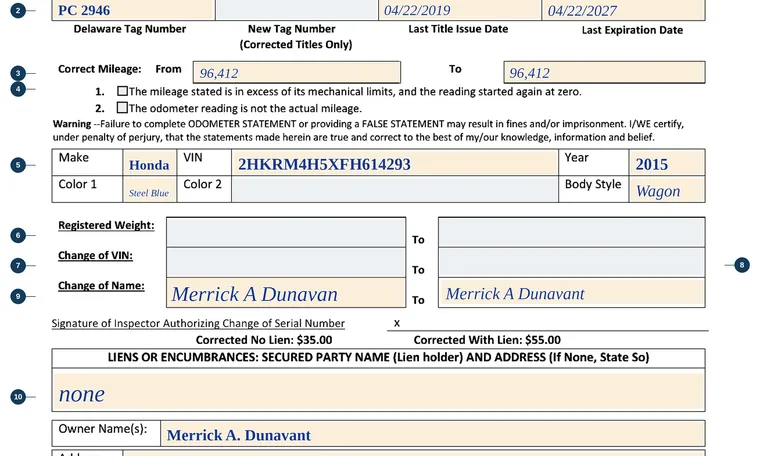Edit the Body Style field showing Wagon
Viewport: 760px width, 456px height.
pos(667,189)
